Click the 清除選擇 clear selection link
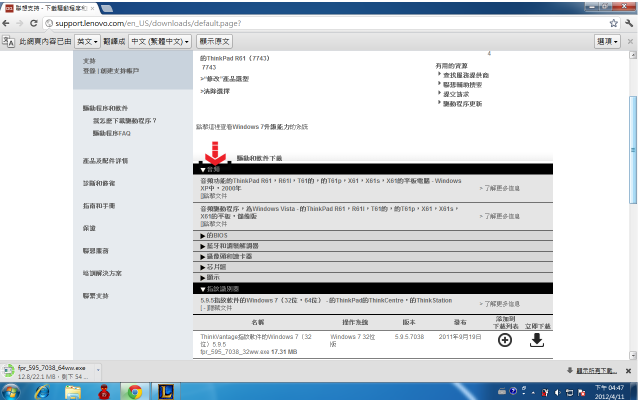Screen dimensions: 640x400 215,91
